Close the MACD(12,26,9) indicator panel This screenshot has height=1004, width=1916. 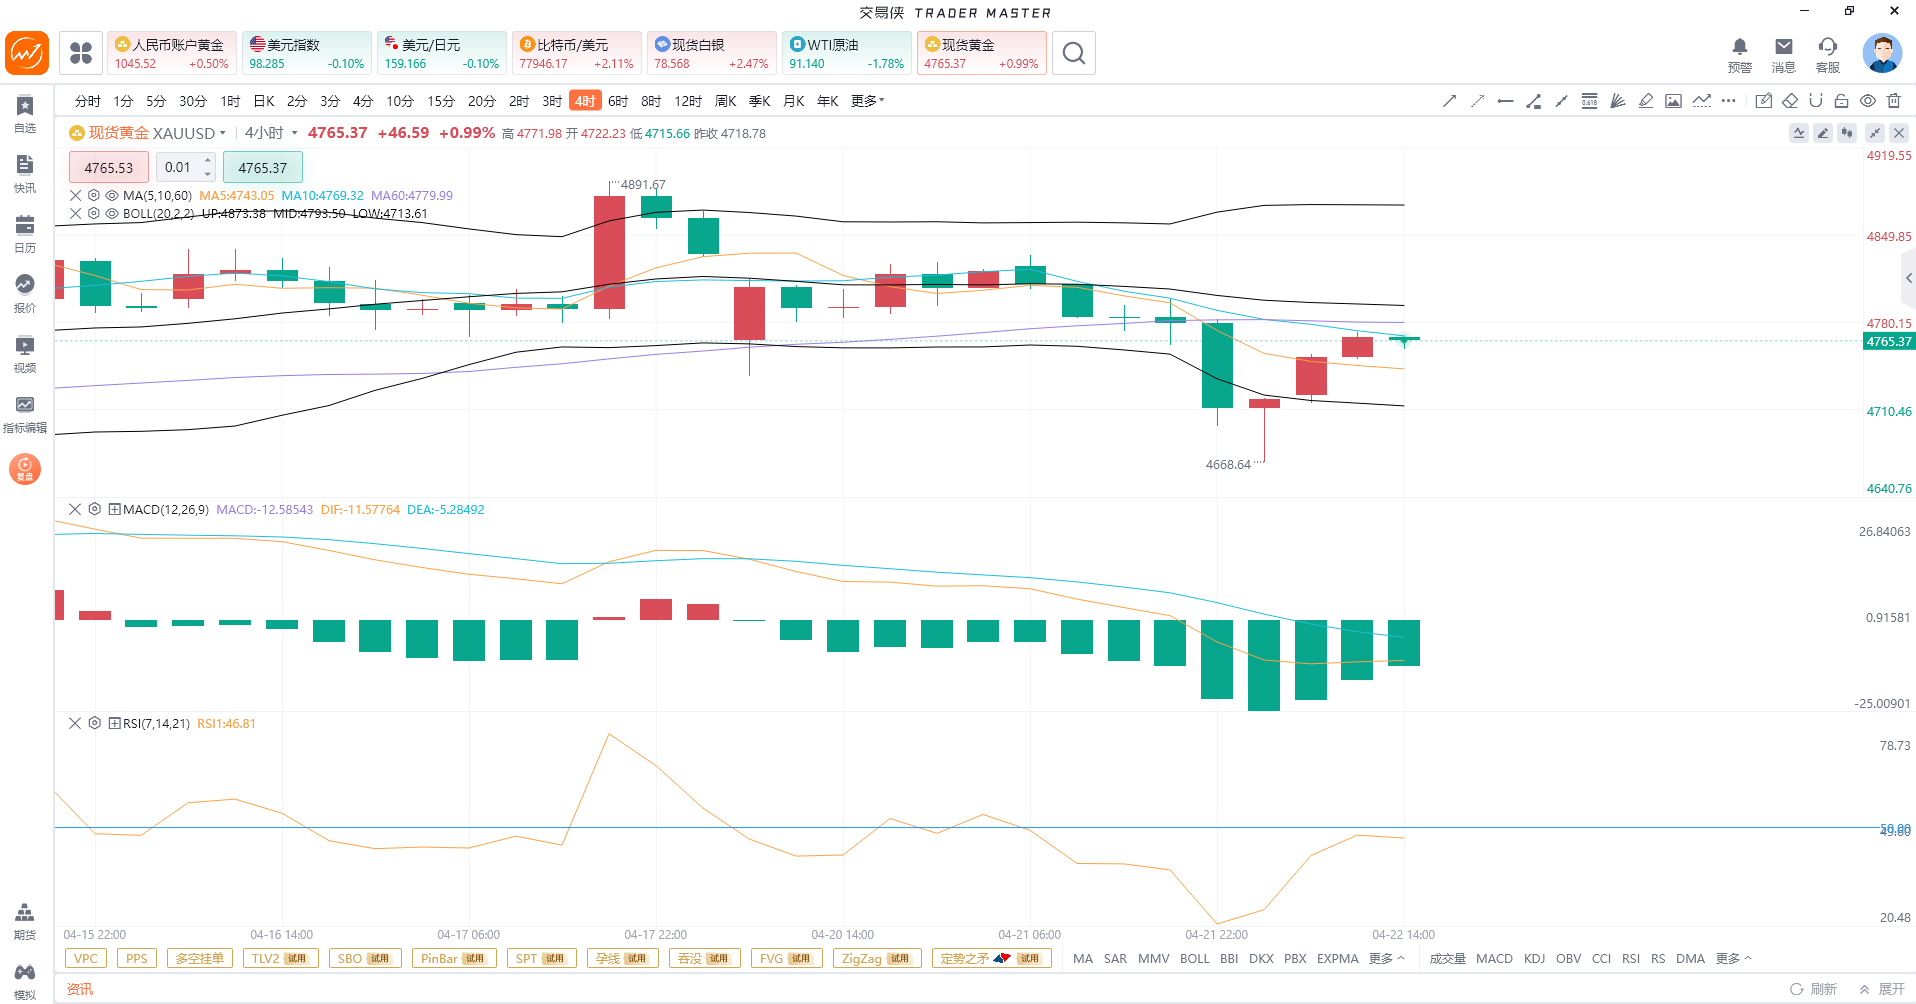75,510
